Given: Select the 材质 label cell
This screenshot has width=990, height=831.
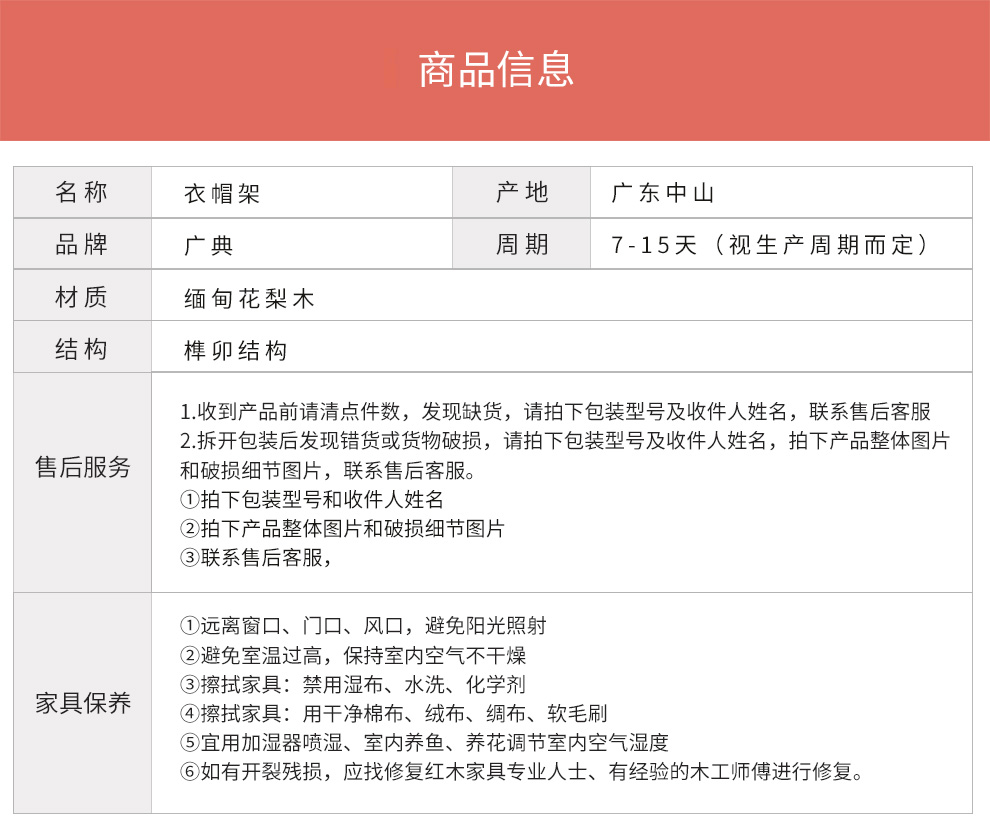Looking at the screenshot, I should click(x=82, y=297).
